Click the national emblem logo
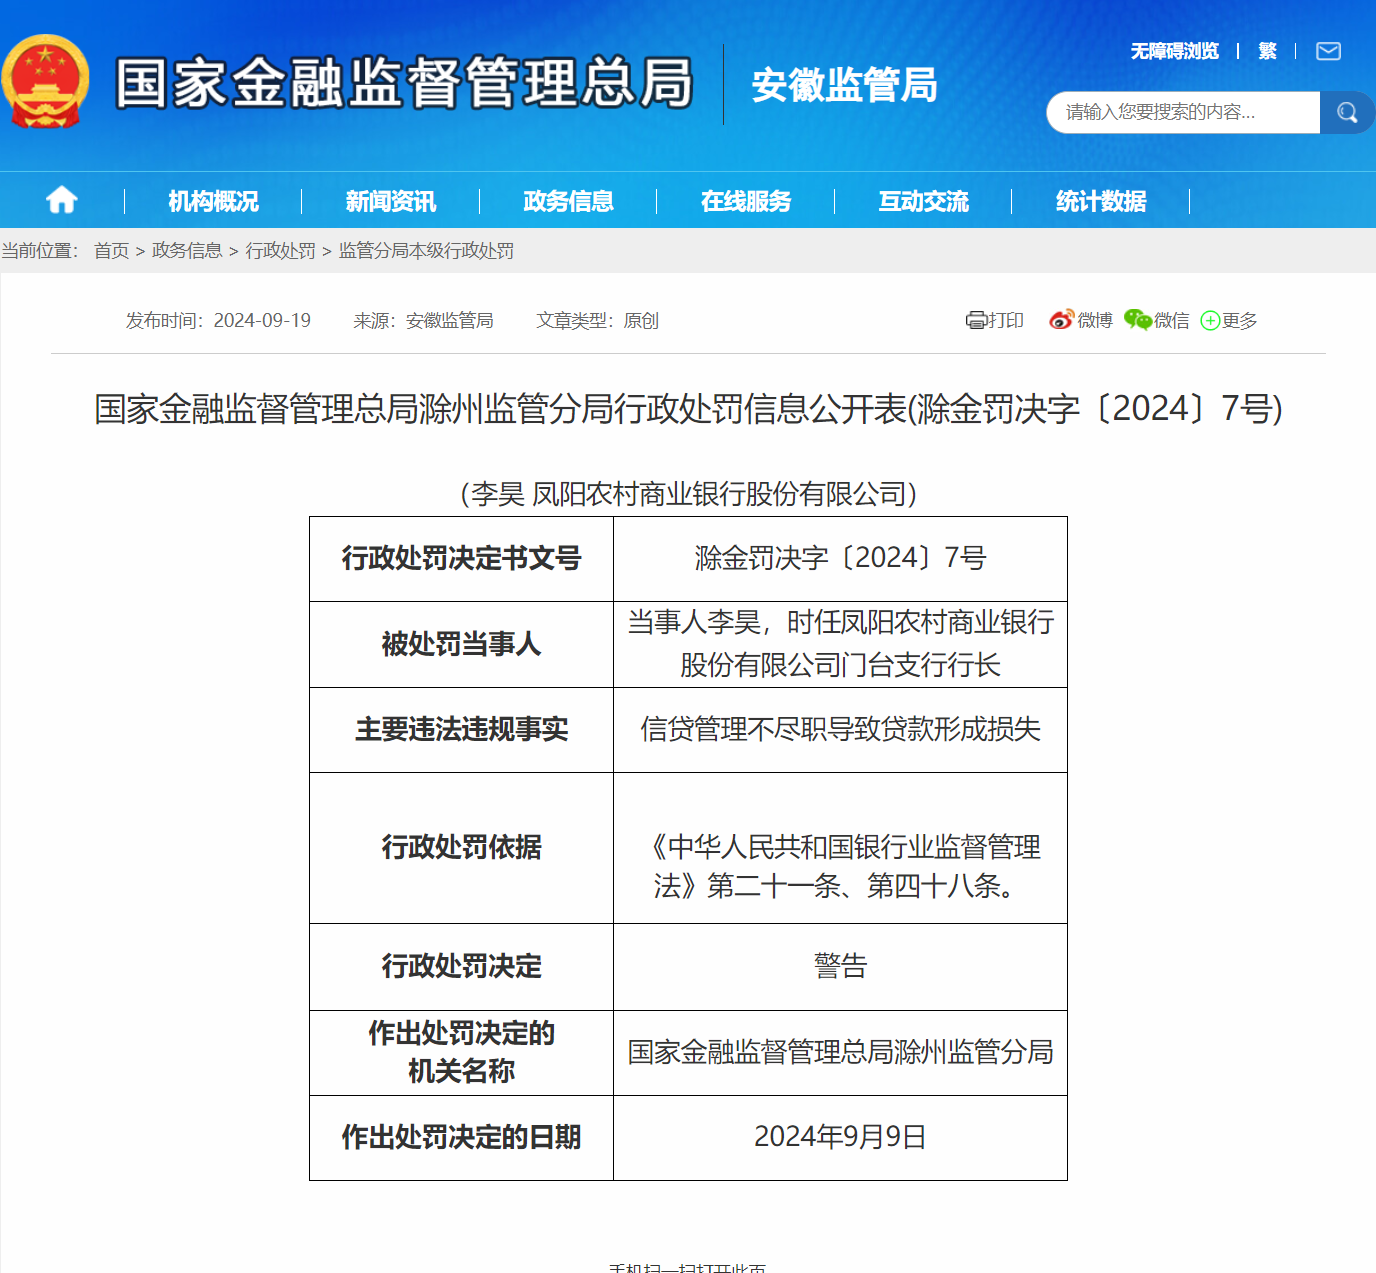1376x1273 pixels. [45, 82]
